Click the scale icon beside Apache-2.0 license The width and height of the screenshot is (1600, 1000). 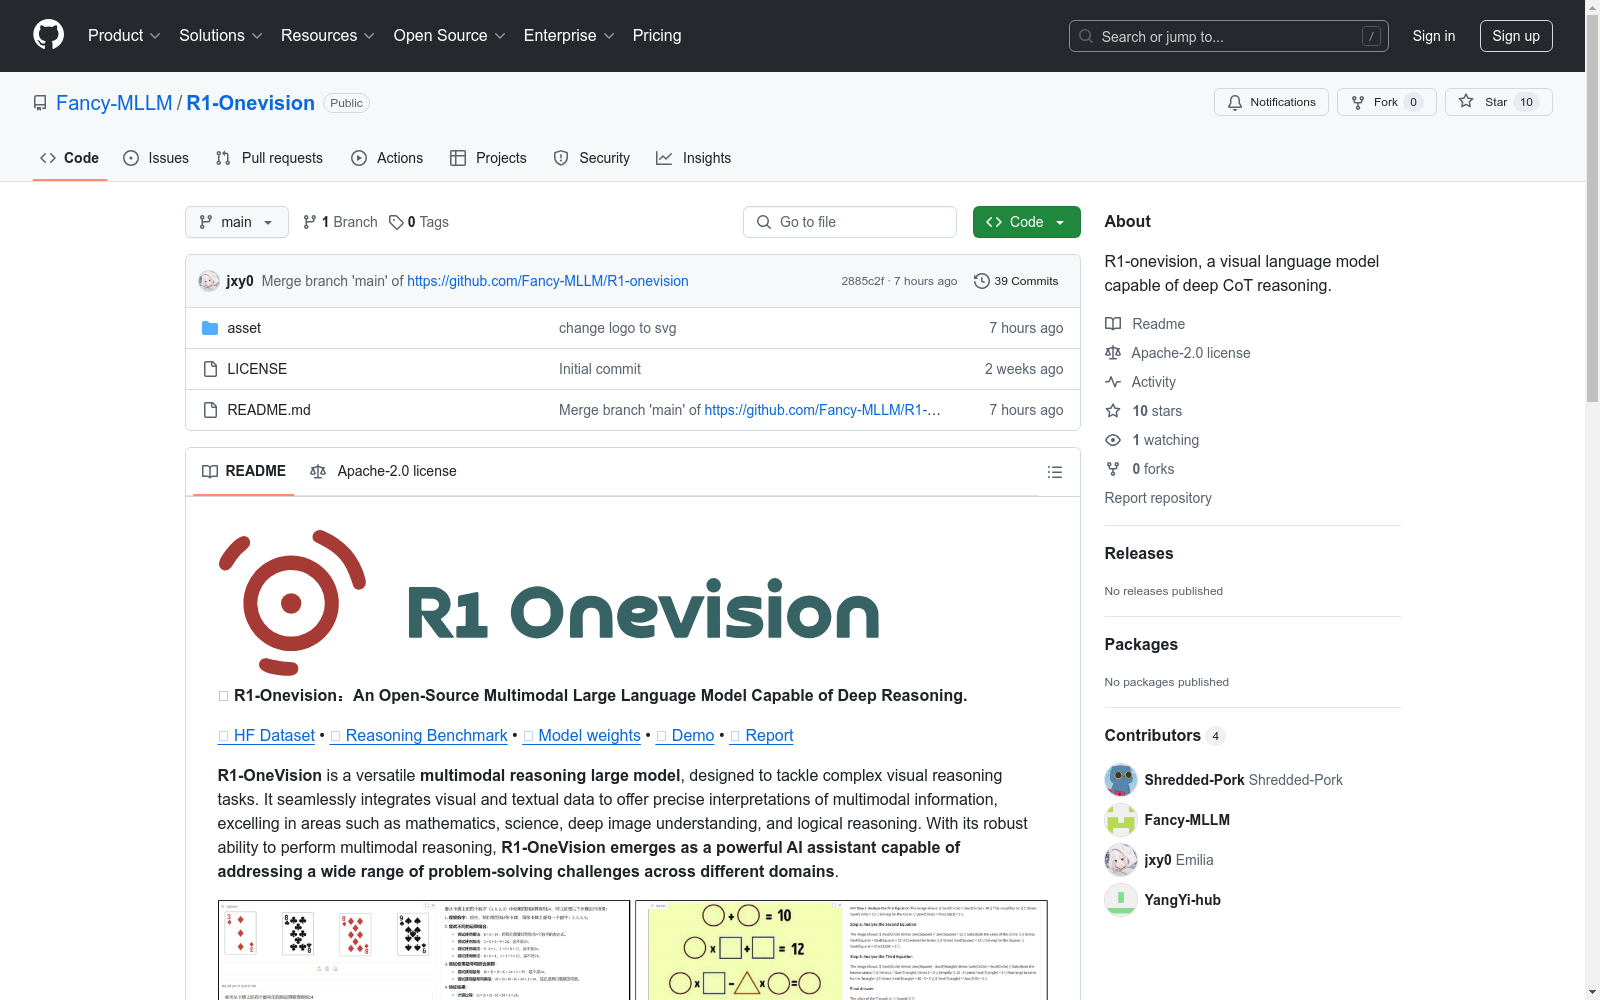tap(1113, 353)
